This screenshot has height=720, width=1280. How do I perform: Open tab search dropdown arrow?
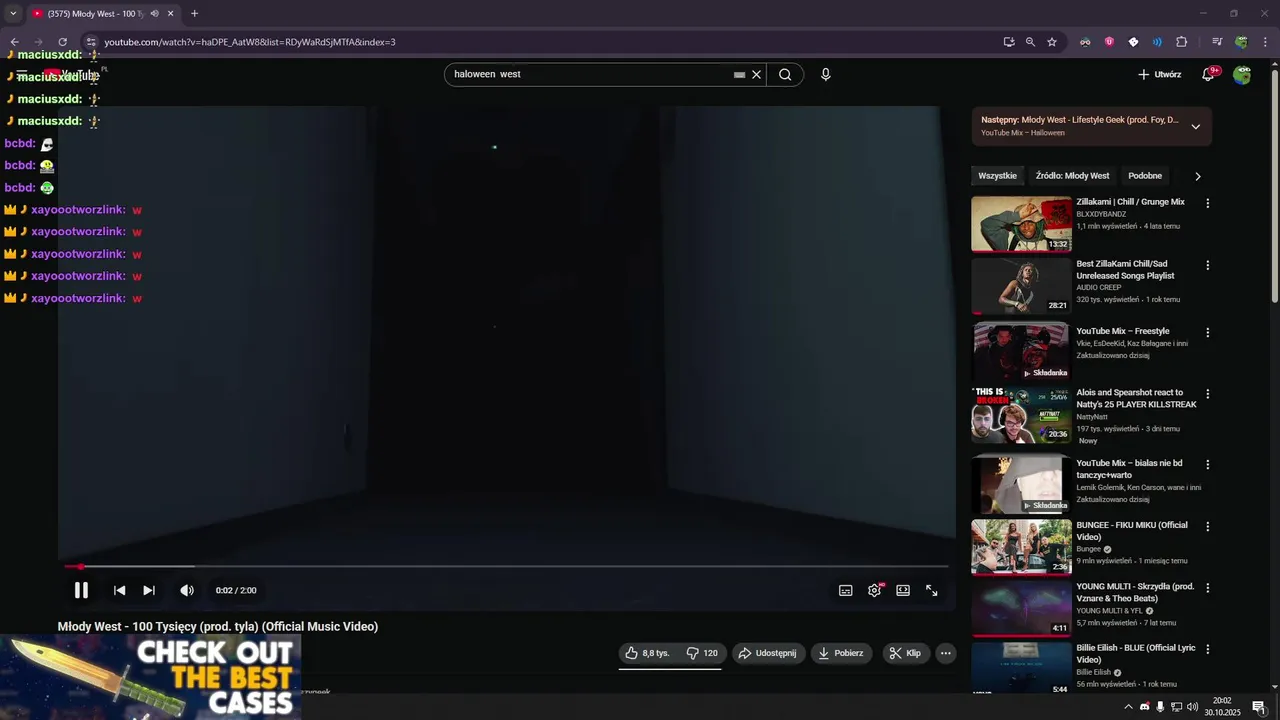pyautogui.click(x=13, y=14)
